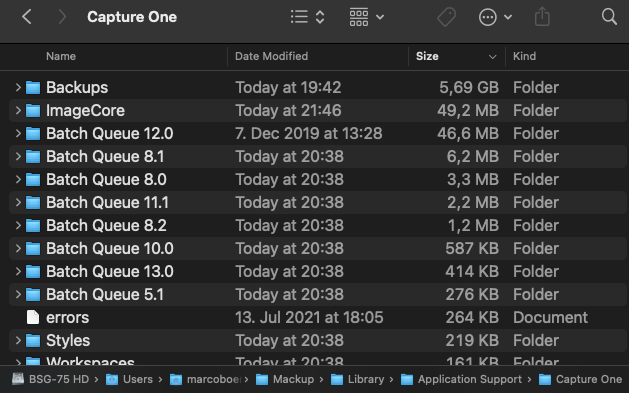Select the Batch Queue 8.0 folder icon
This screenshot has width=629, height=393.
(33, 179)
